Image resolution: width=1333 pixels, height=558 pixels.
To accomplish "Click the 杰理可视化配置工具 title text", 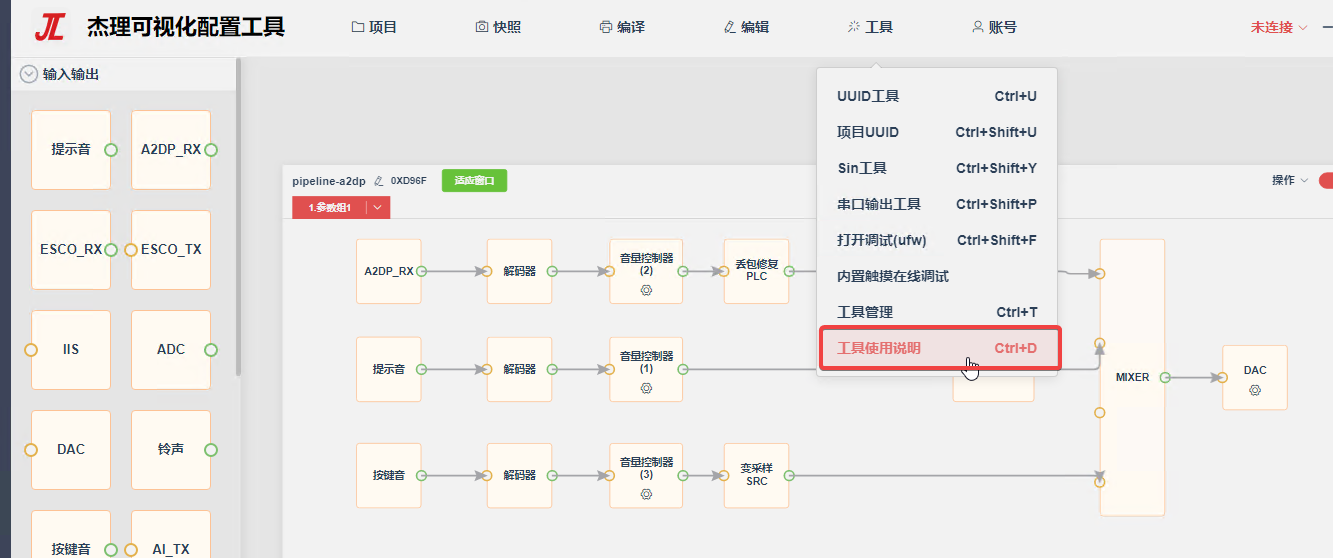I will [186, 27].
